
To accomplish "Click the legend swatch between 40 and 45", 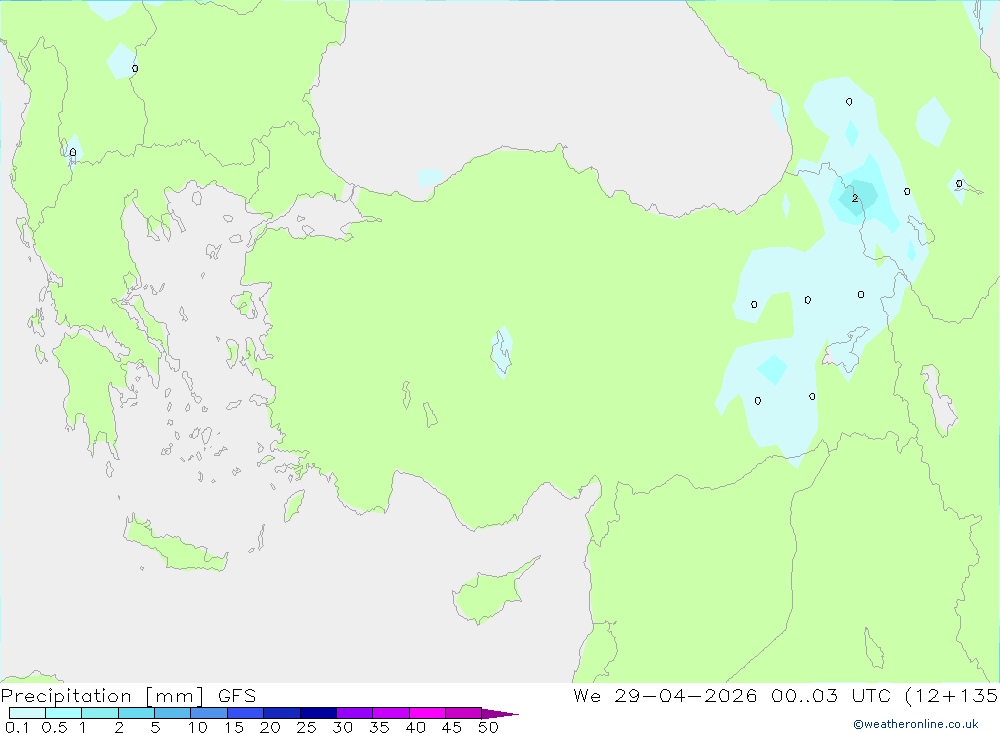I will (x=427, y=713).
